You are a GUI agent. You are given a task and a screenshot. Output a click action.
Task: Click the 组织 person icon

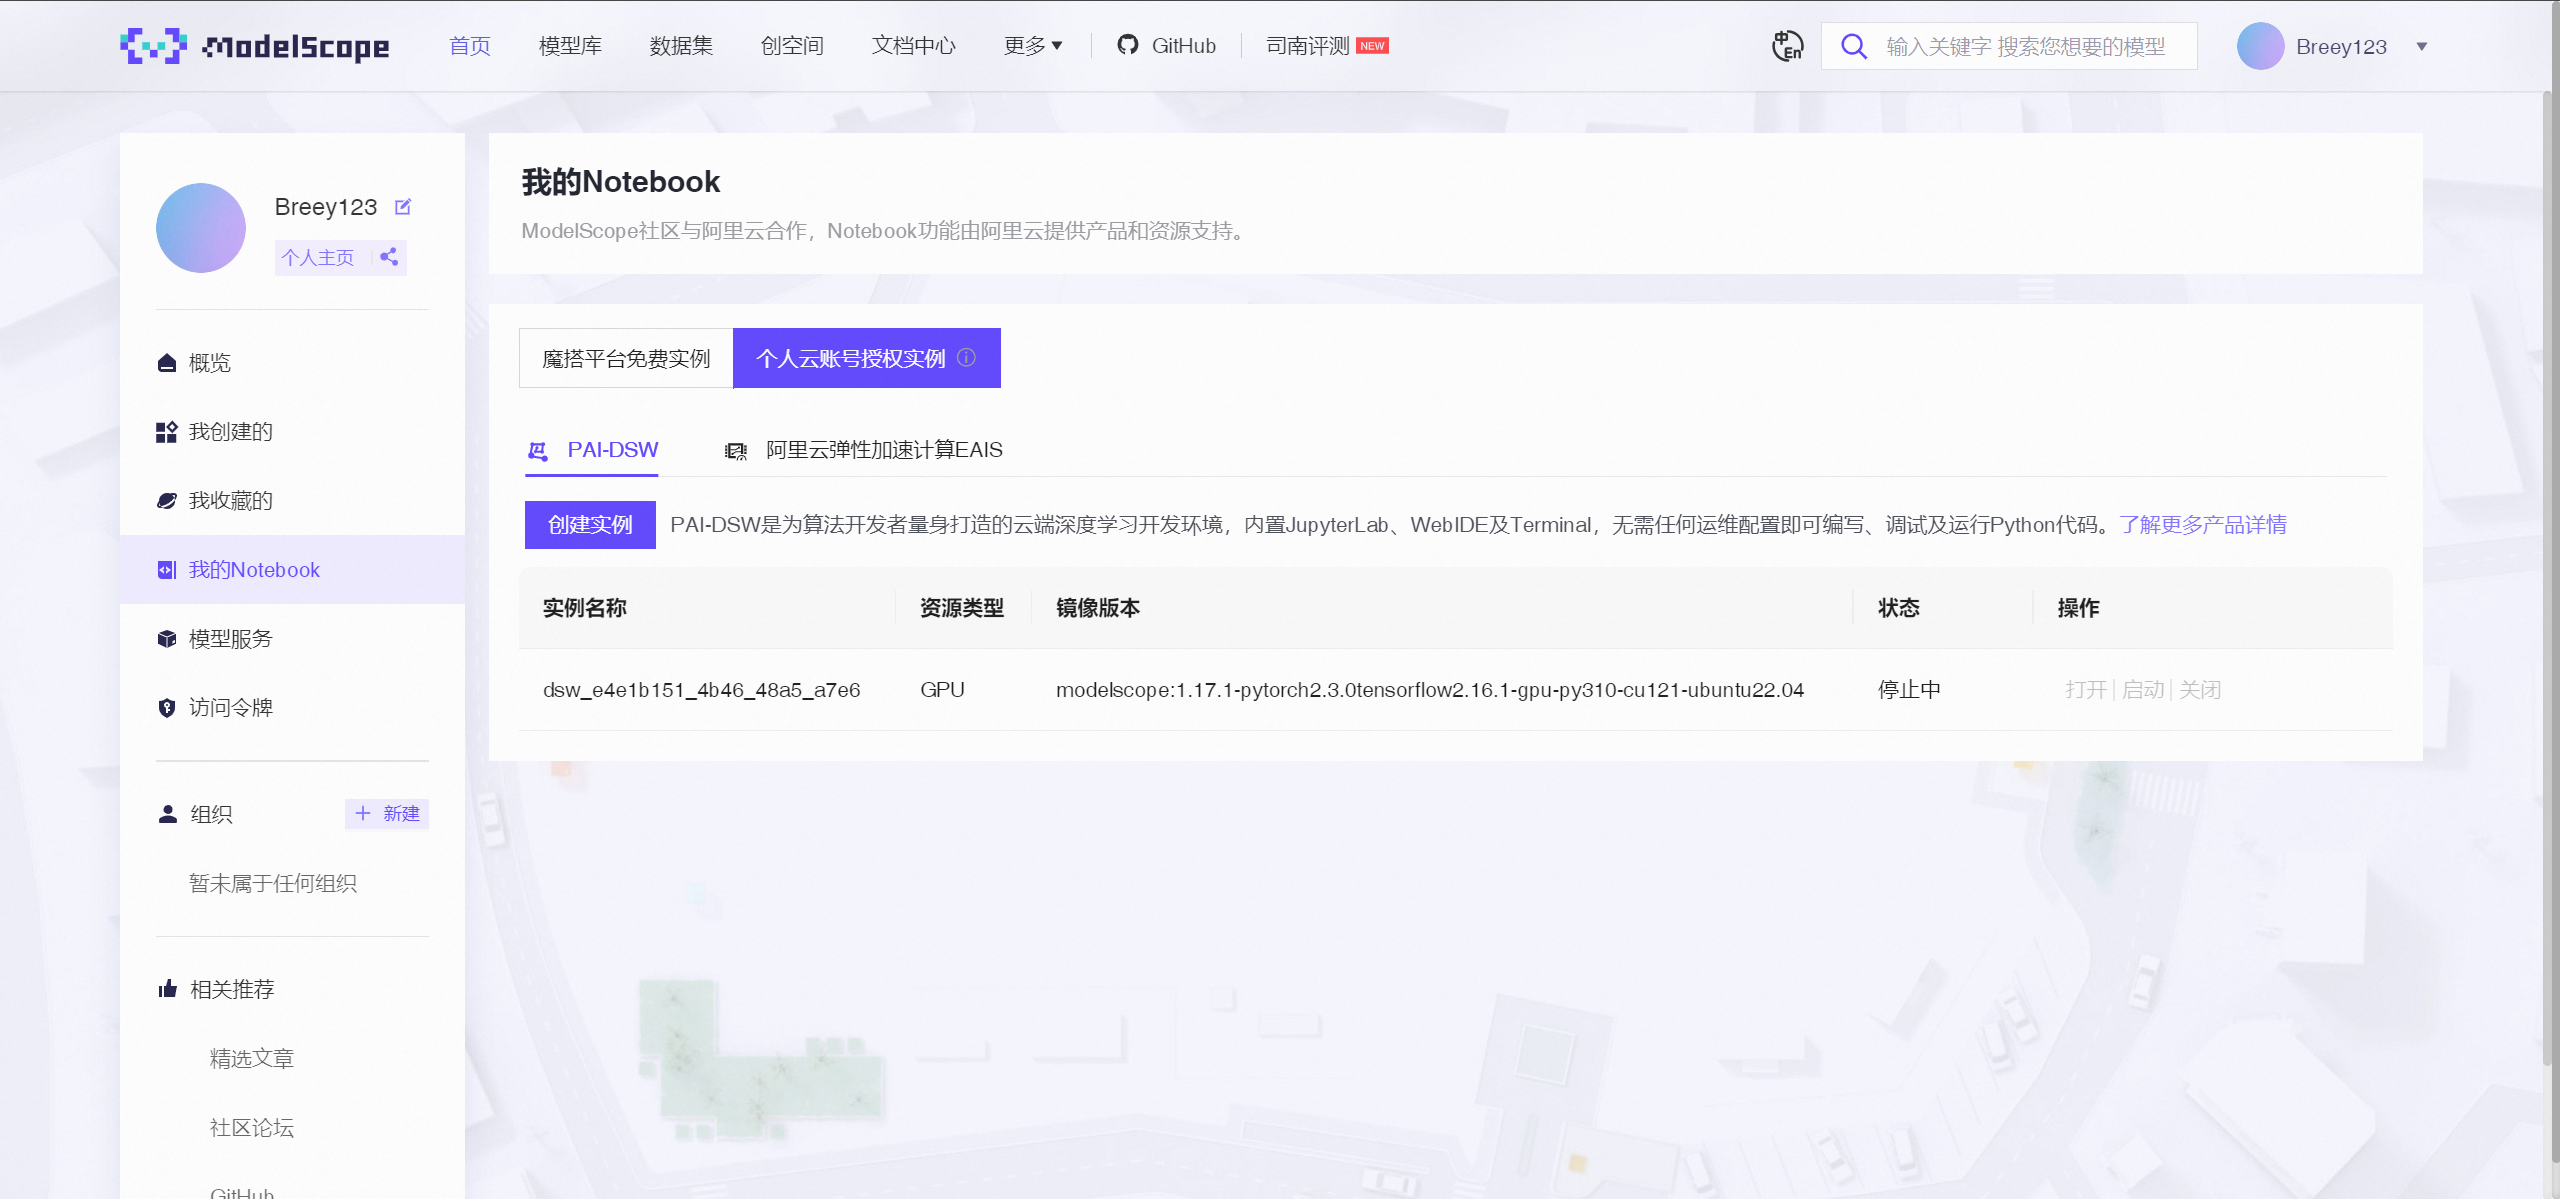167,814
